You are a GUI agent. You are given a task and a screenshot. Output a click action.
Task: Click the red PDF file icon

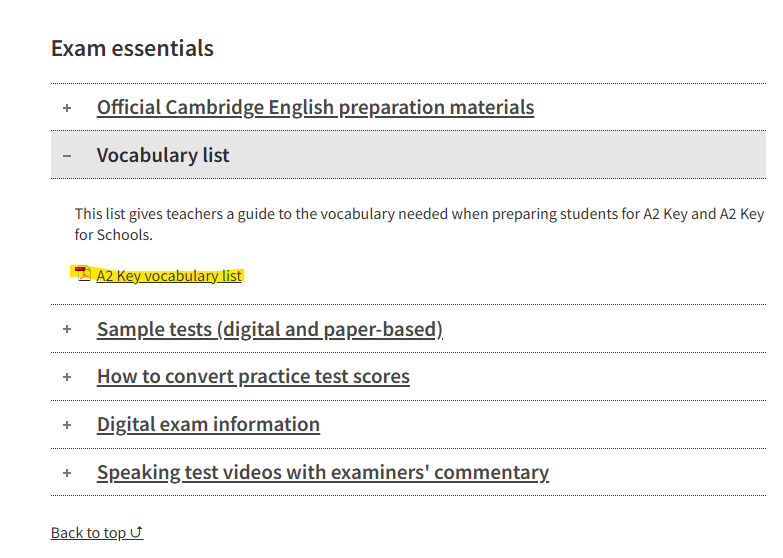(x=84, y=275)
